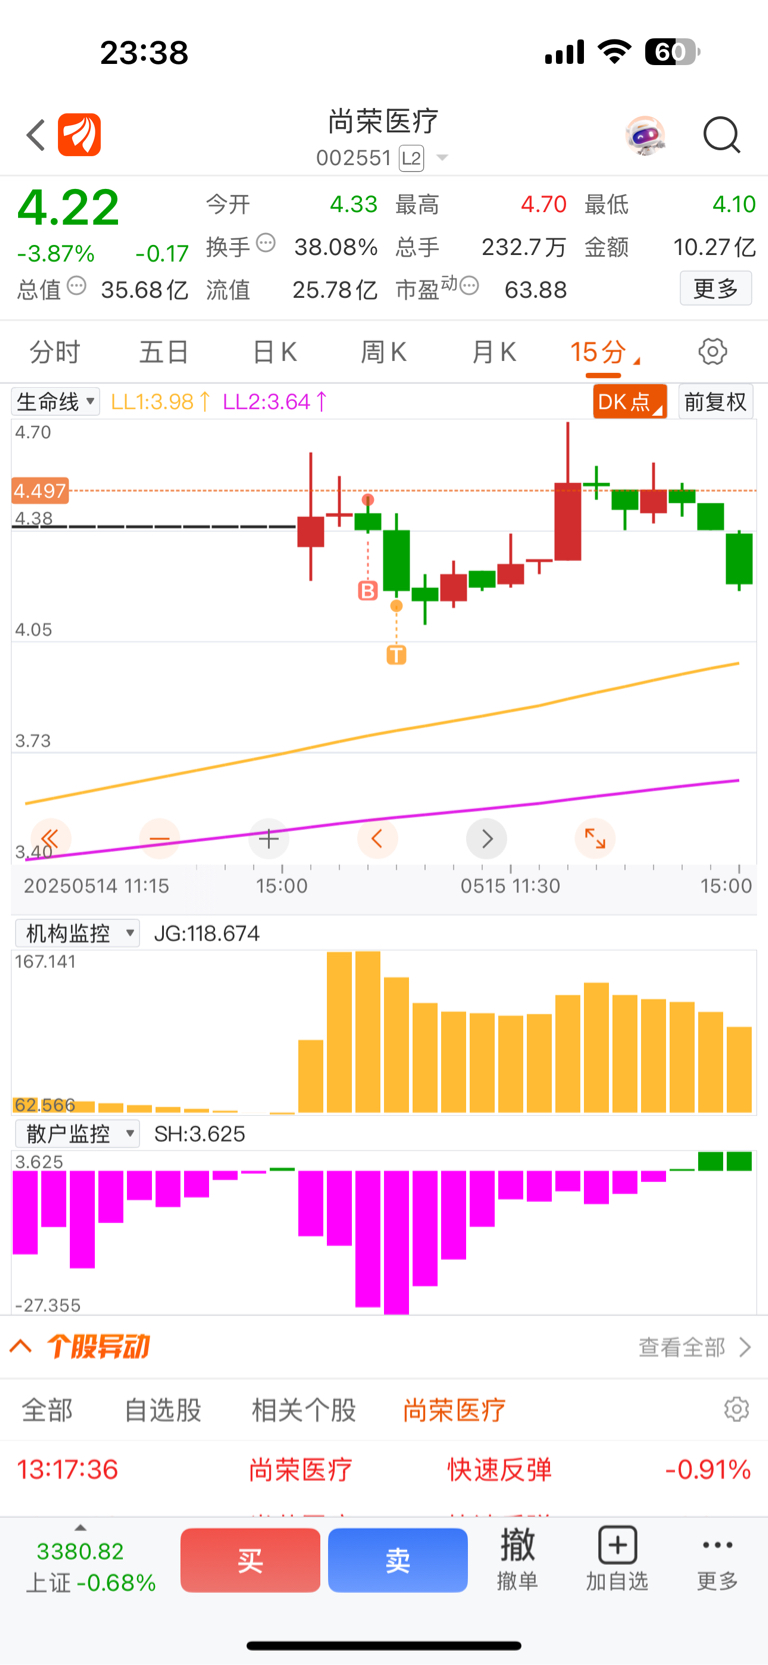
Task: Open 15分 period selector
Action: coord(604,352)
